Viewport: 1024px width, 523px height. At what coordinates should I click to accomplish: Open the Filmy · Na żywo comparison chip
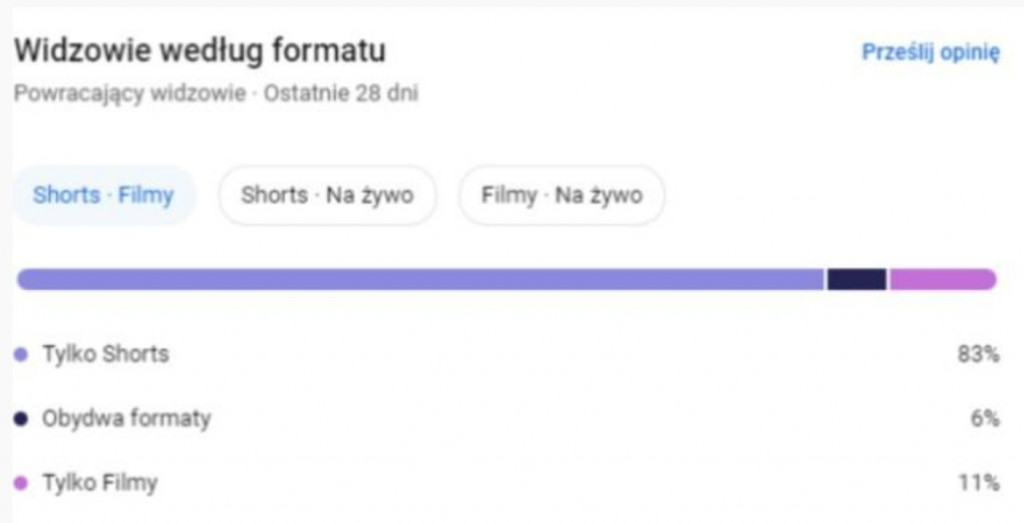[x=561, y=195]
